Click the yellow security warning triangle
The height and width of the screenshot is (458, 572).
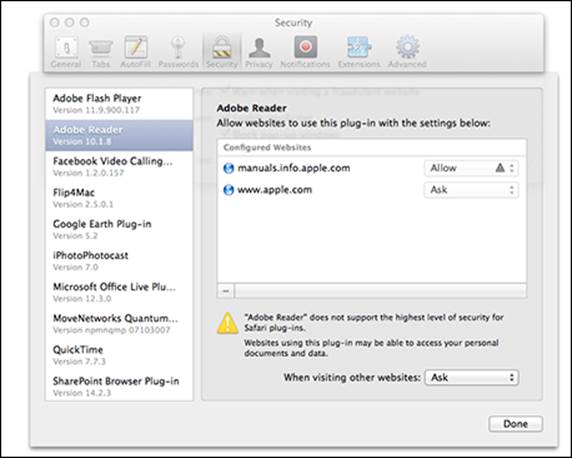pos(228,323)
